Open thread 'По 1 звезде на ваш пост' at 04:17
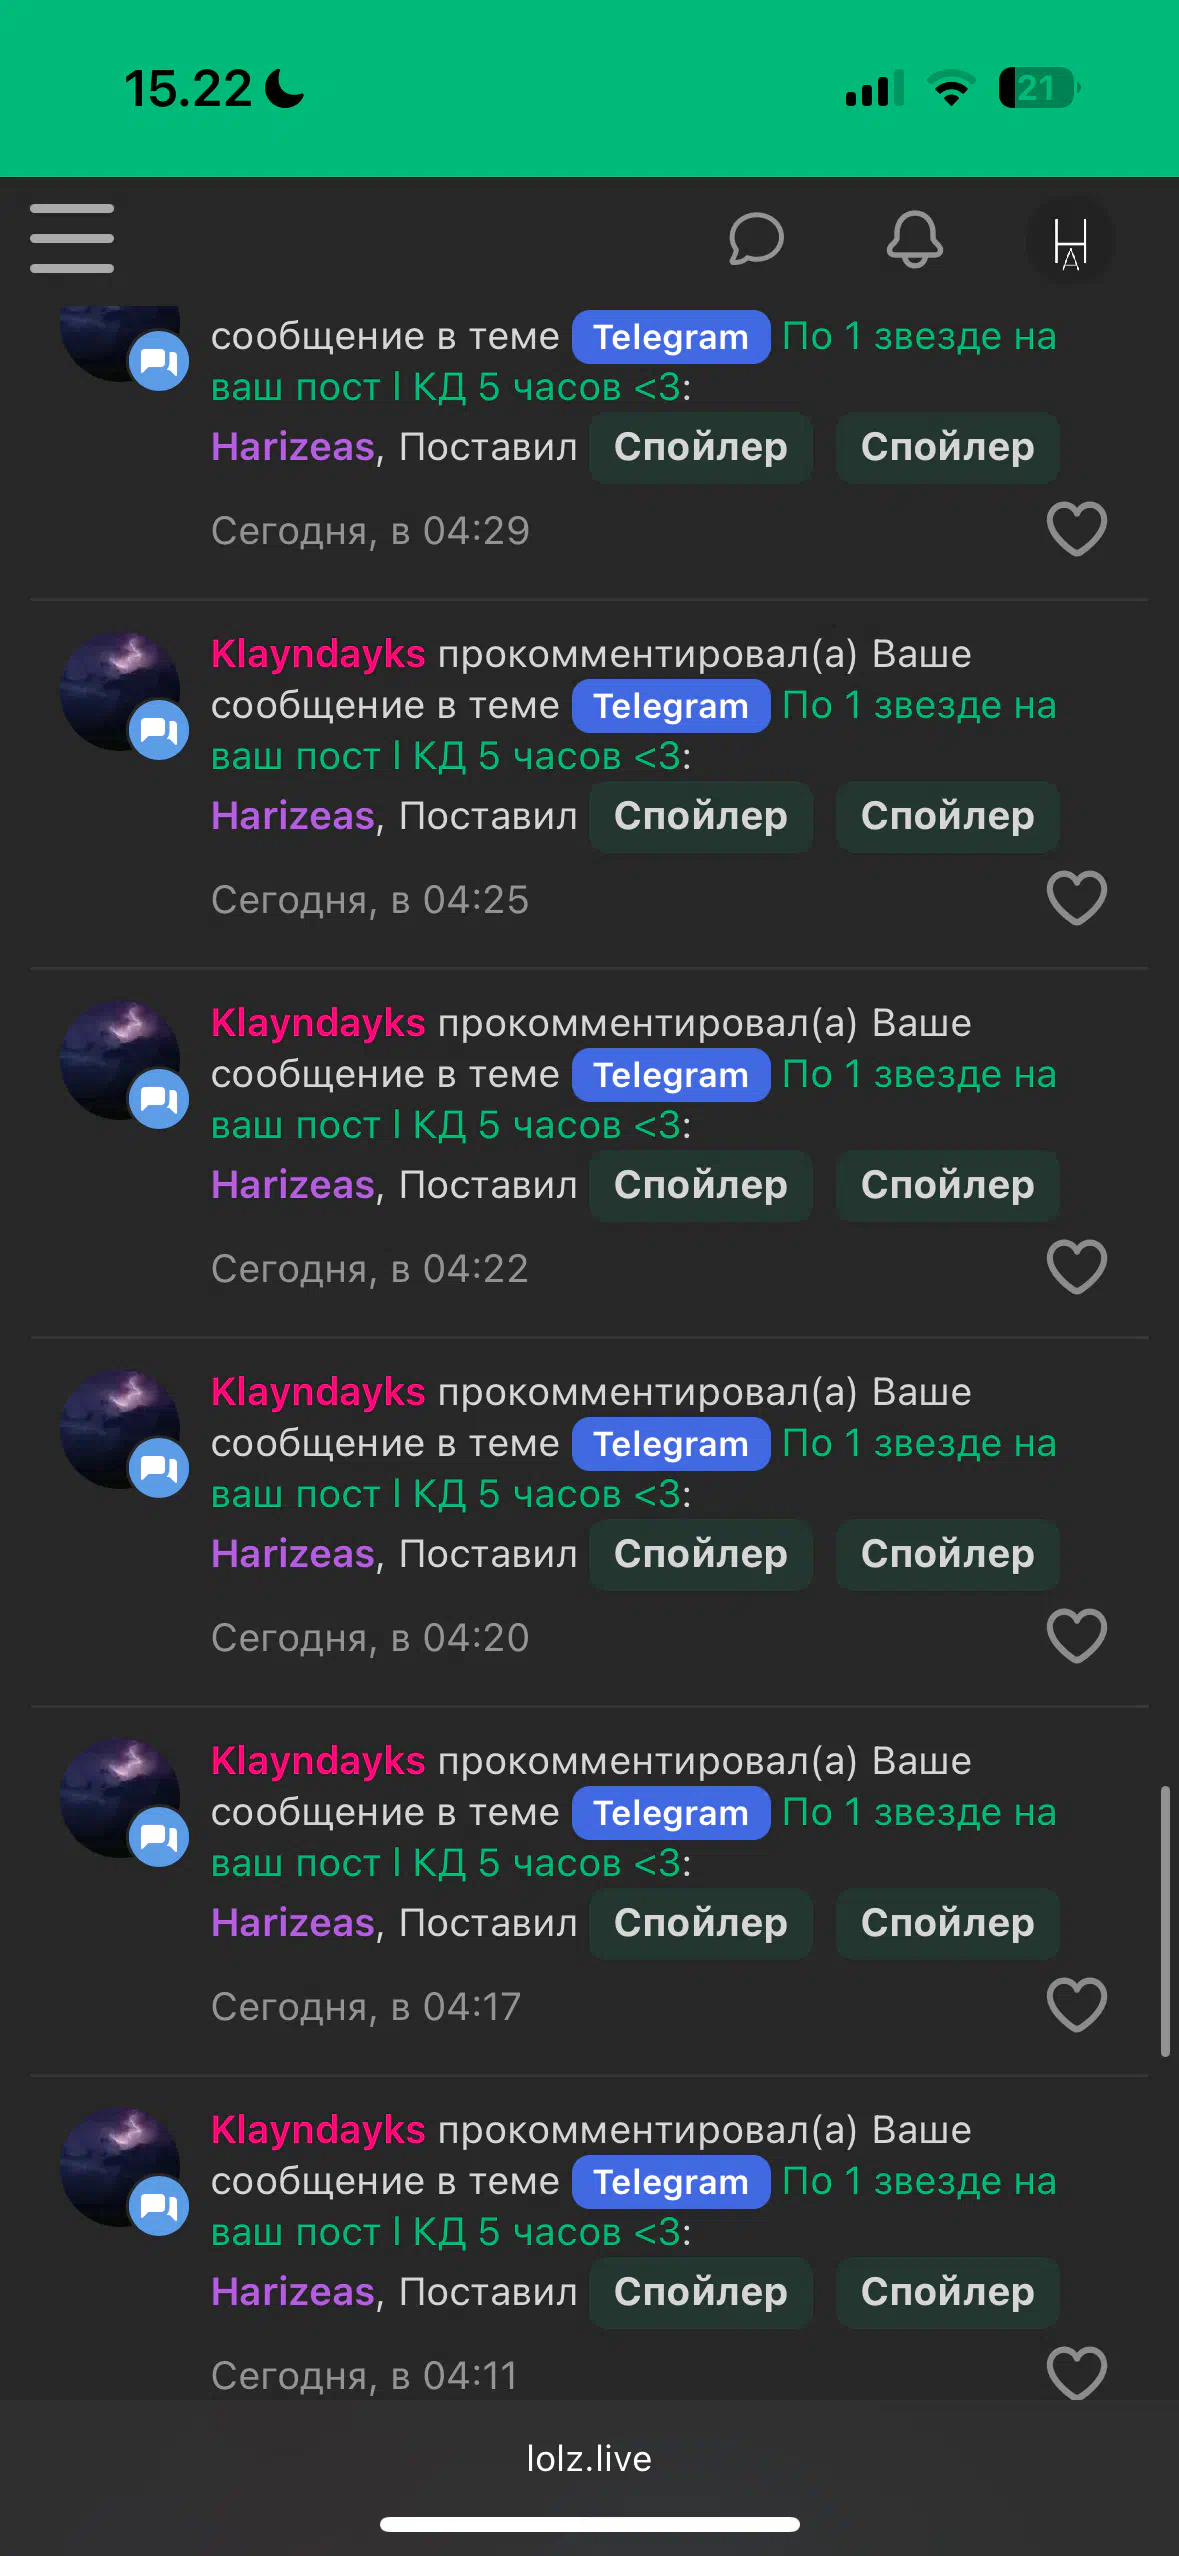The width and height of the screenshot is (1179, 2556). pyautogui.click(x=634, y=1838)
